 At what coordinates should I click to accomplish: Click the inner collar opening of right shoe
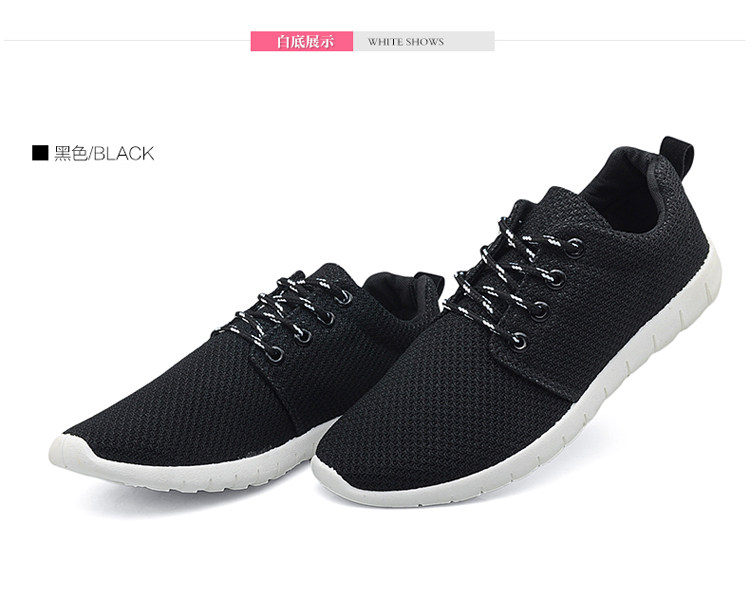(x=622, y=191)
